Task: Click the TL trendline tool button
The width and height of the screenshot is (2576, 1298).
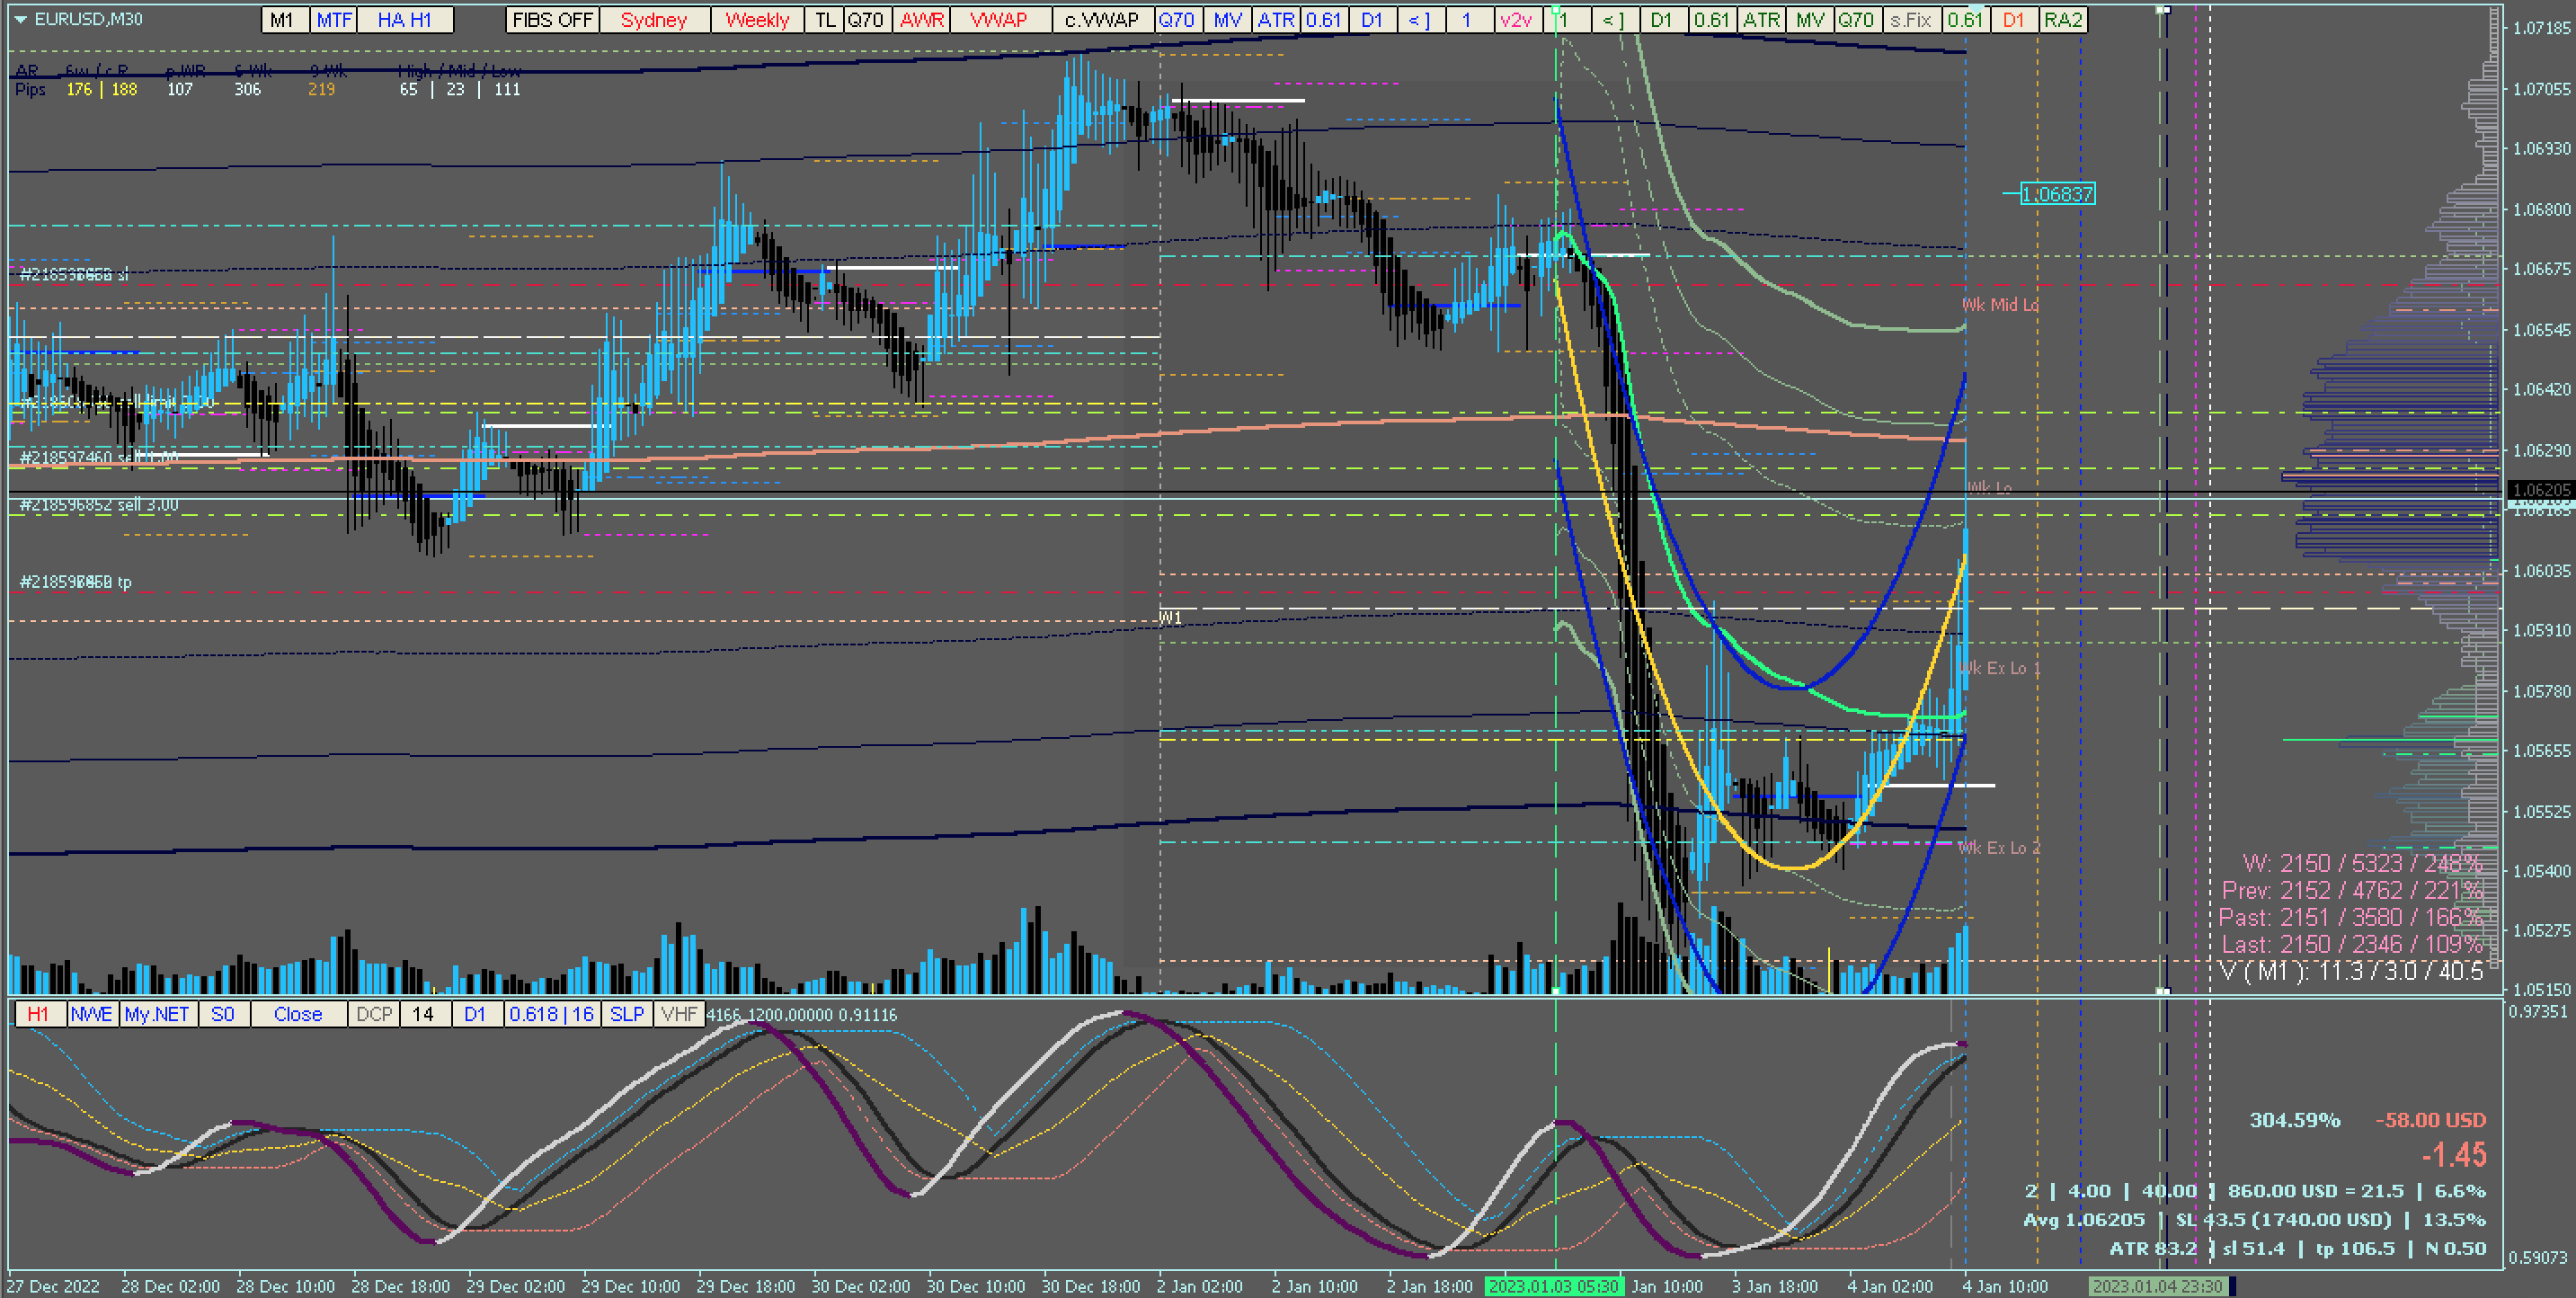Action: [x=824, y=20]
